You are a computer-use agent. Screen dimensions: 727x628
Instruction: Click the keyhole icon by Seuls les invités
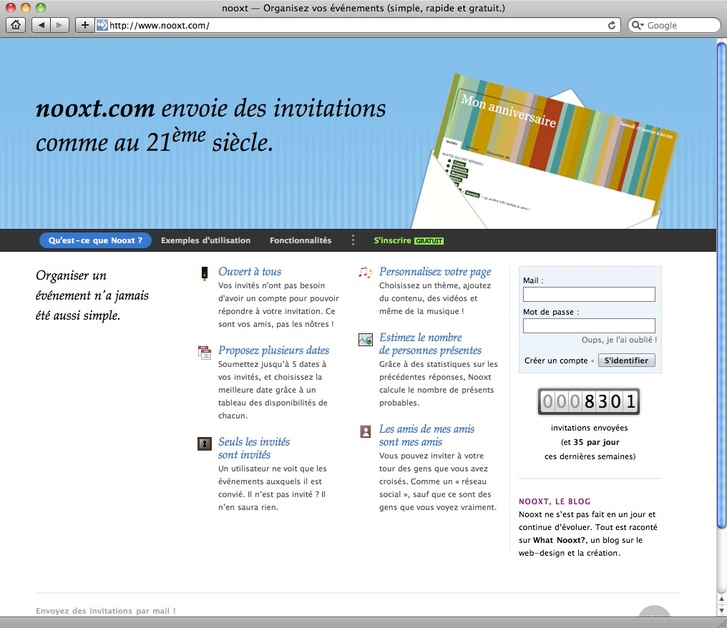pyautogui.click(x=204, y=444)
